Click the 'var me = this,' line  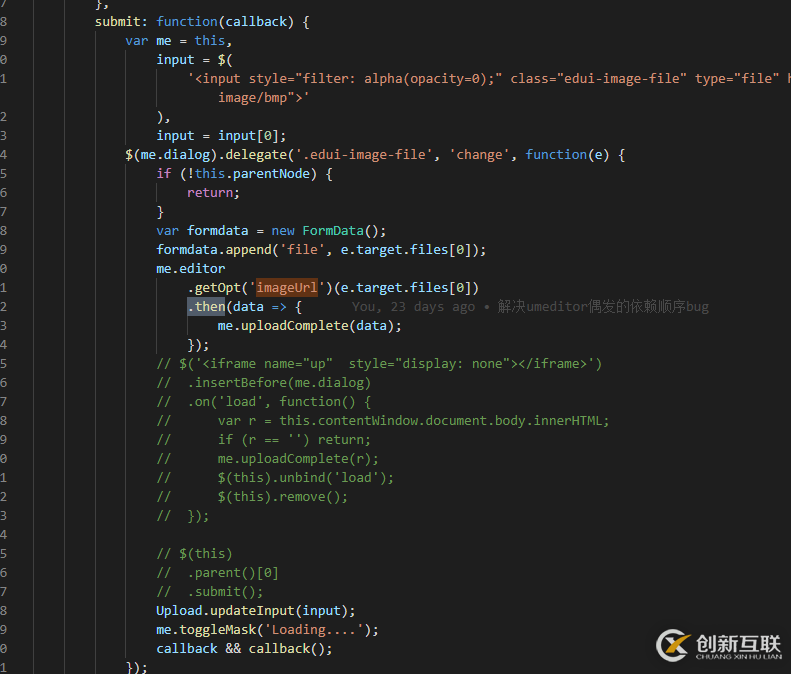click(179, 41)
